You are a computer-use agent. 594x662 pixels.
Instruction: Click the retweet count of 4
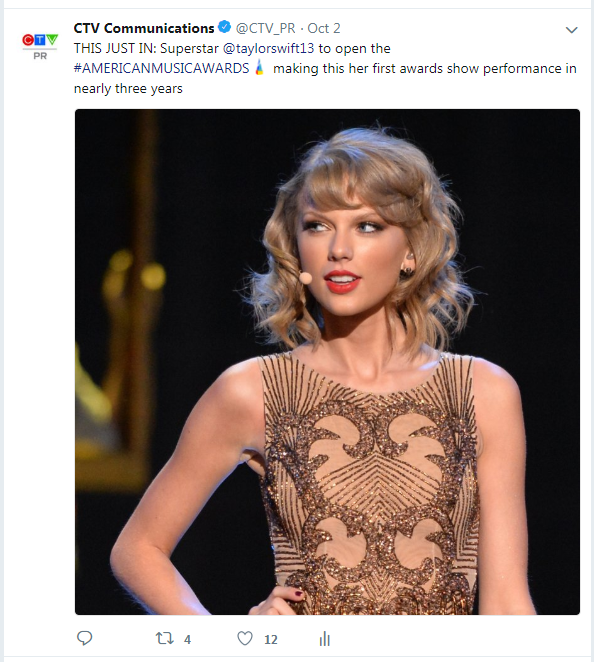(187, 640)
